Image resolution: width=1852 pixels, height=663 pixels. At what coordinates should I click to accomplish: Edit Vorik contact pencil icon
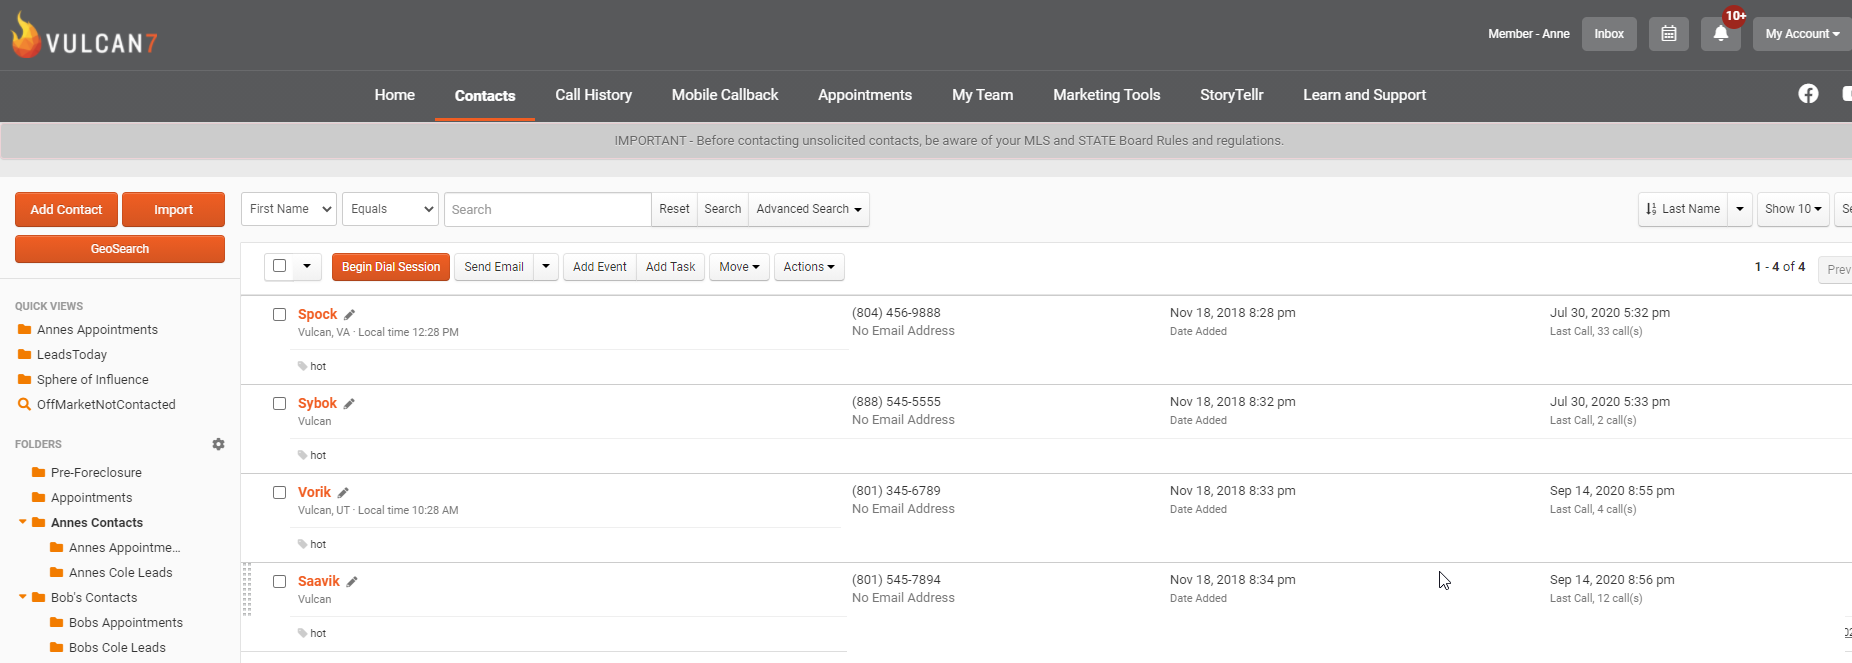(x=343, y=493)
